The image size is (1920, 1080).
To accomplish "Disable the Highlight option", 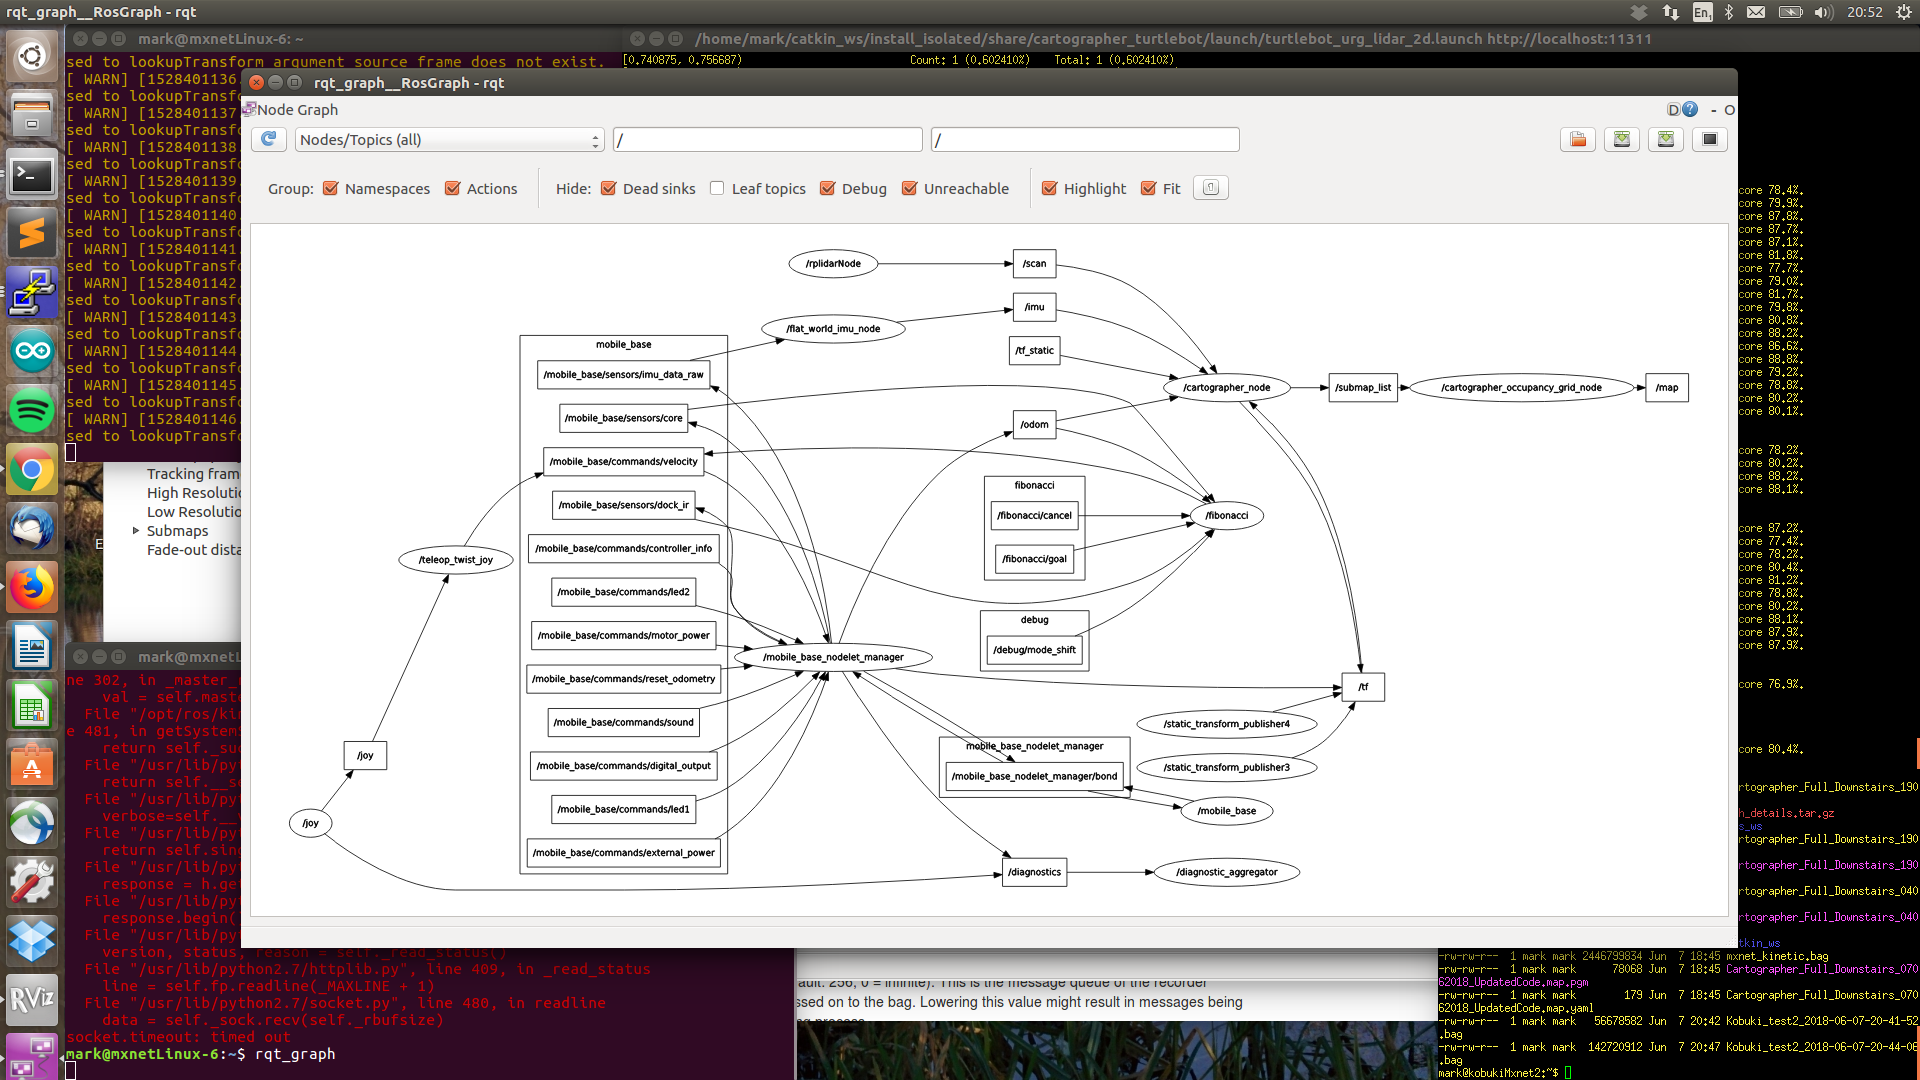I will click(x=1049, y=188).
